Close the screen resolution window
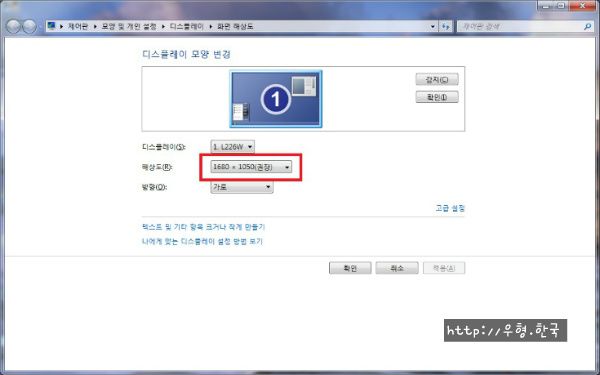Screen dimensions: 600x375 click(582, 5)
